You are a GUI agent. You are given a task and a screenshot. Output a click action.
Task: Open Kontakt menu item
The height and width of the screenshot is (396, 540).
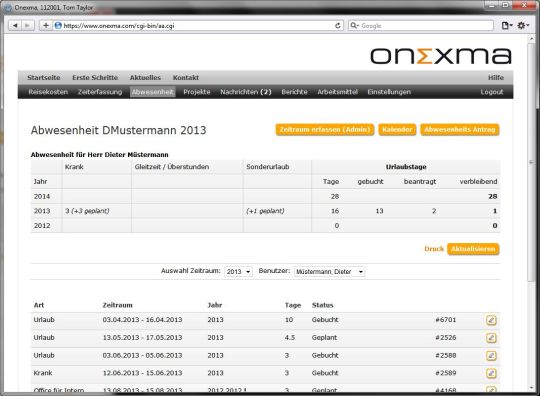click(186, 78)
